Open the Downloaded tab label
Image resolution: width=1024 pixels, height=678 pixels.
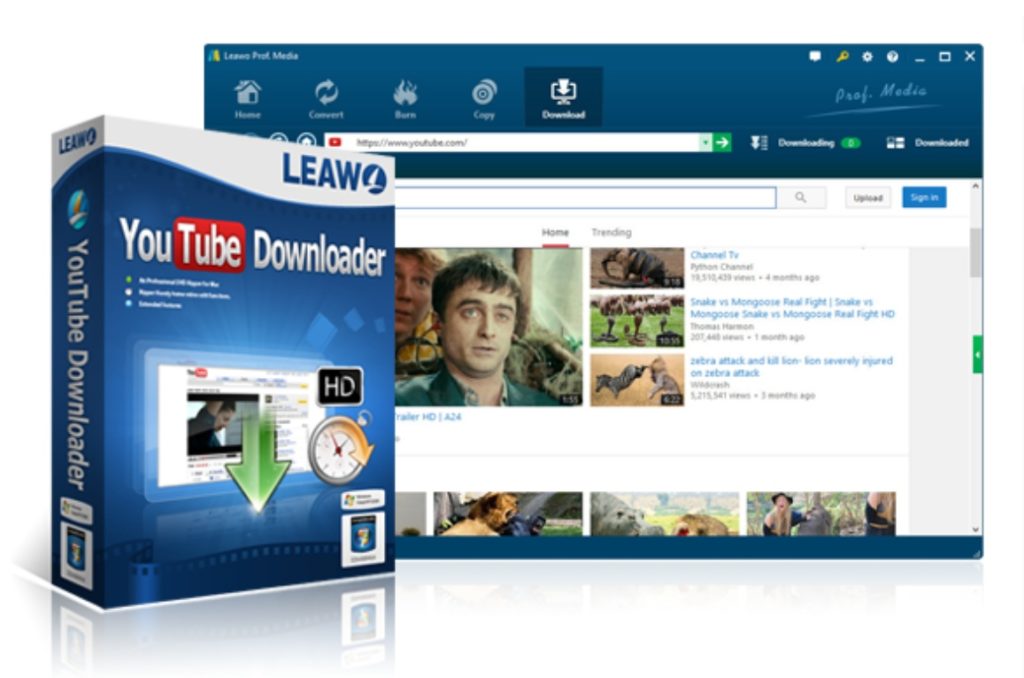coord(942,142)
